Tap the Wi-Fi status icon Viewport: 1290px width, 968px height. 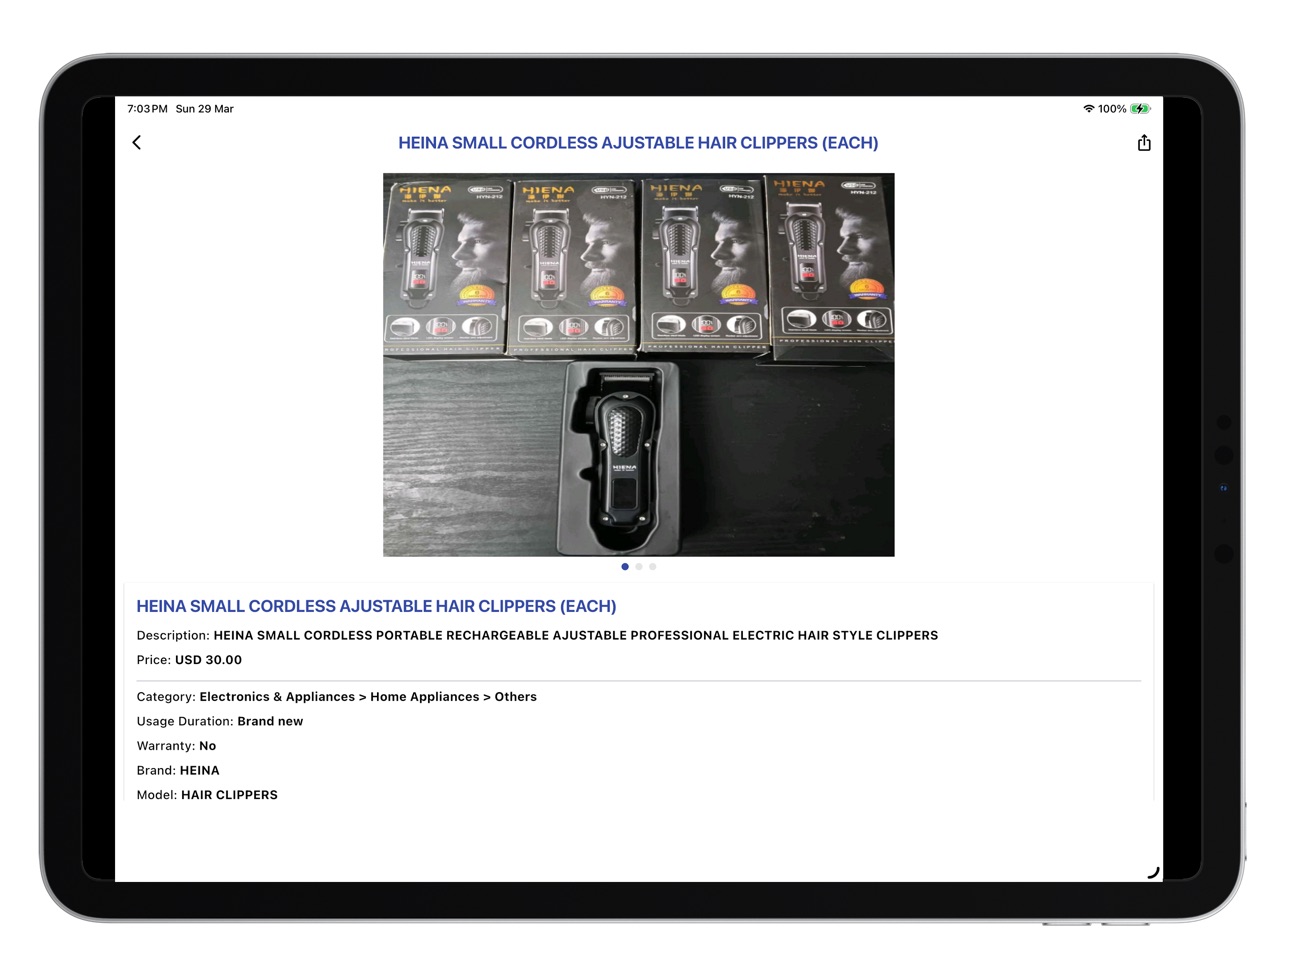1088,109
